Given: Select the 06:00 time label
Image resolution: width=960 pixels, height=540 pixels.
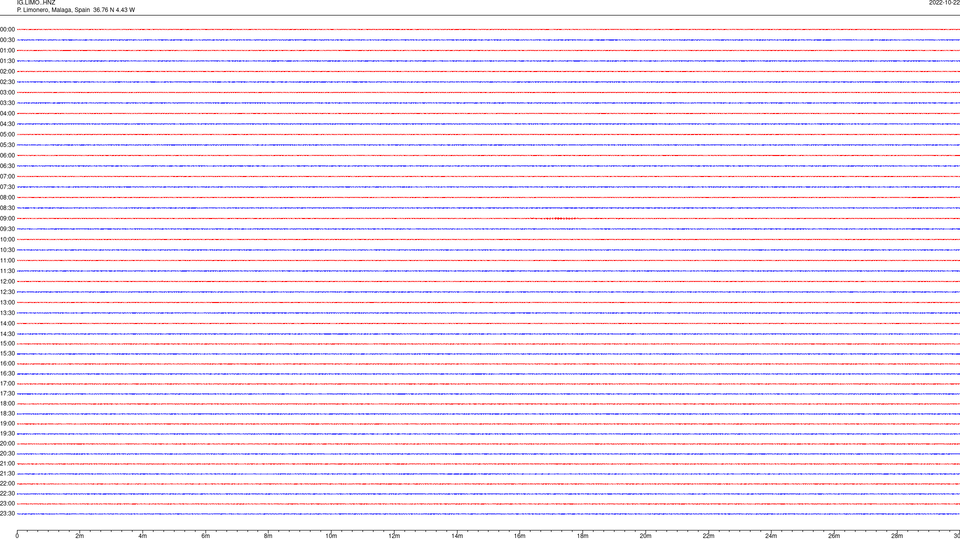Looking at the screenshot, I should (7, 156).
